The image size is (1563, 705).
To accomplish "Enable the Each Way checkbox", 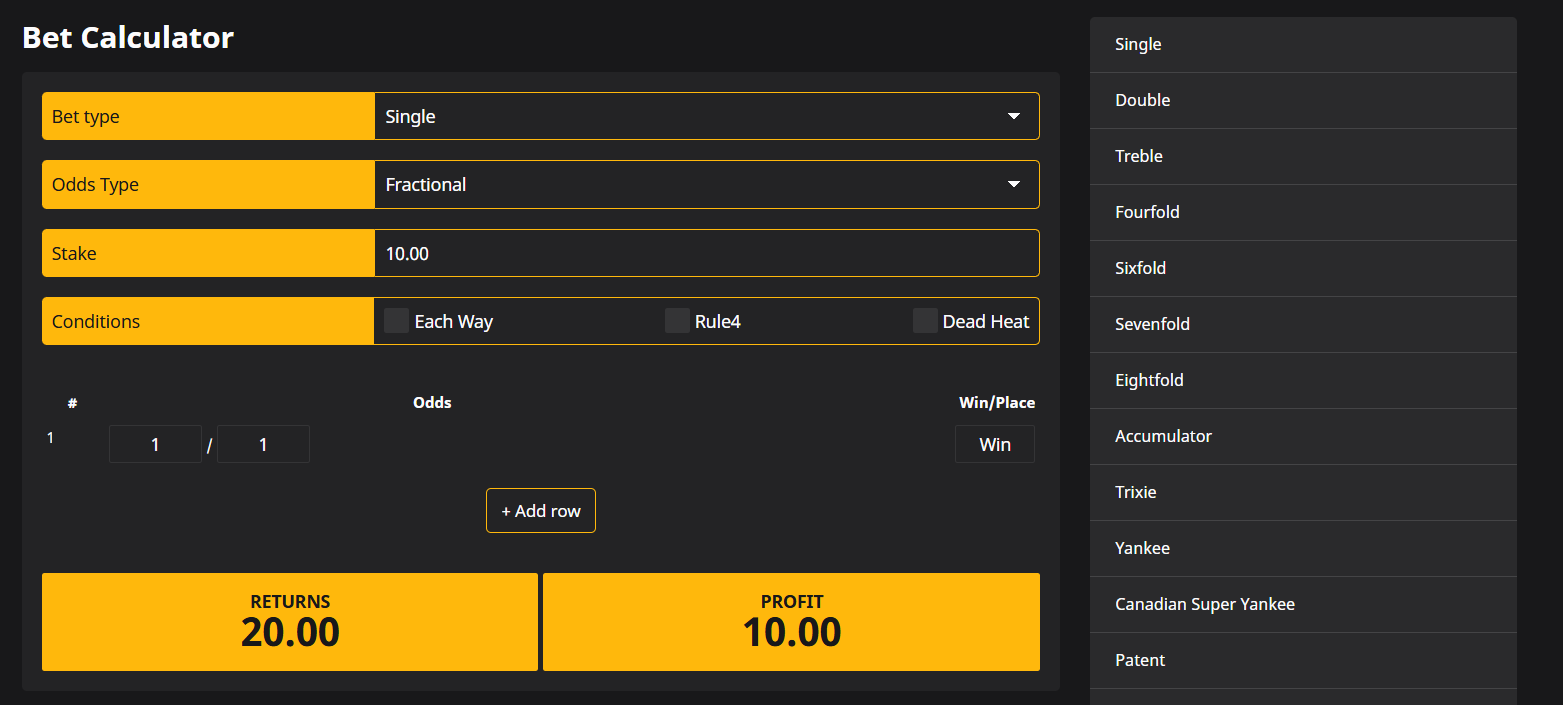I will (x=397, y=321).
